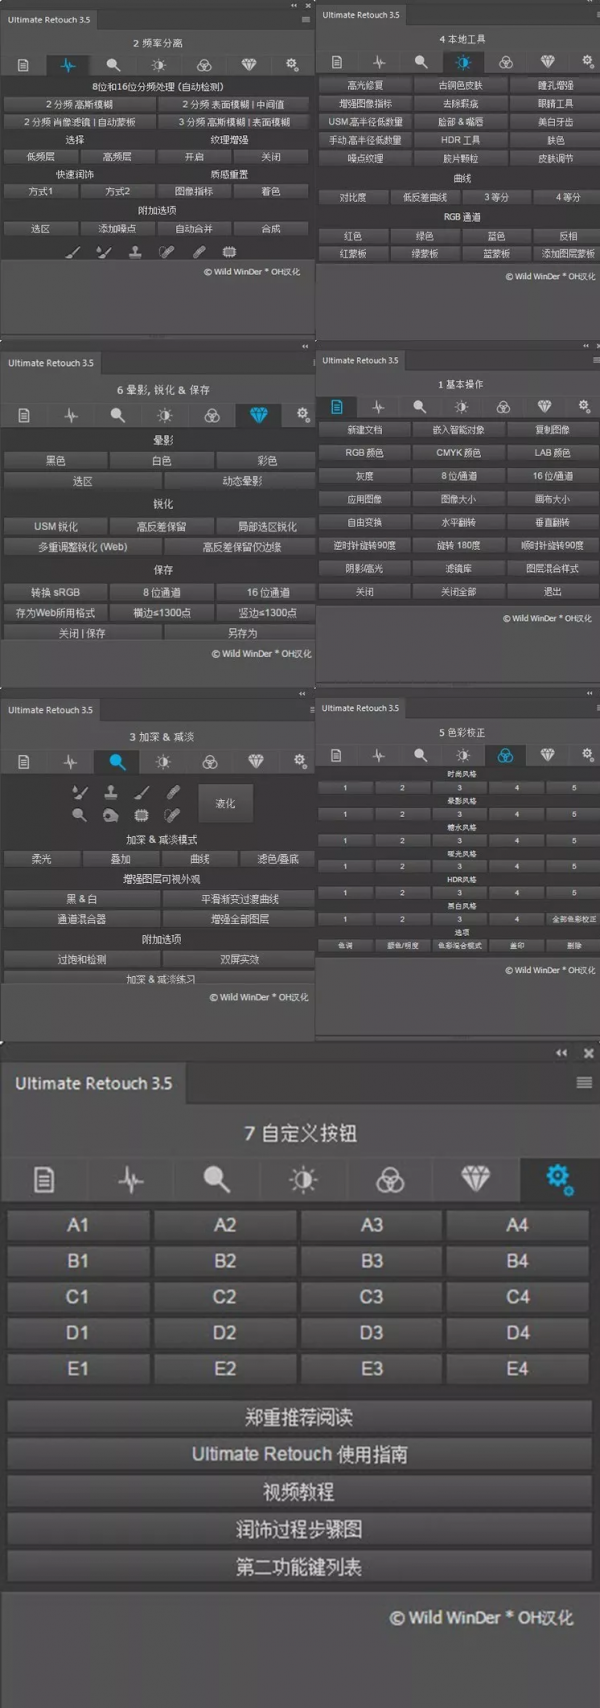Click 另存为 button
The height and width of the screenshot is (1708, 600).
(241, 633)
